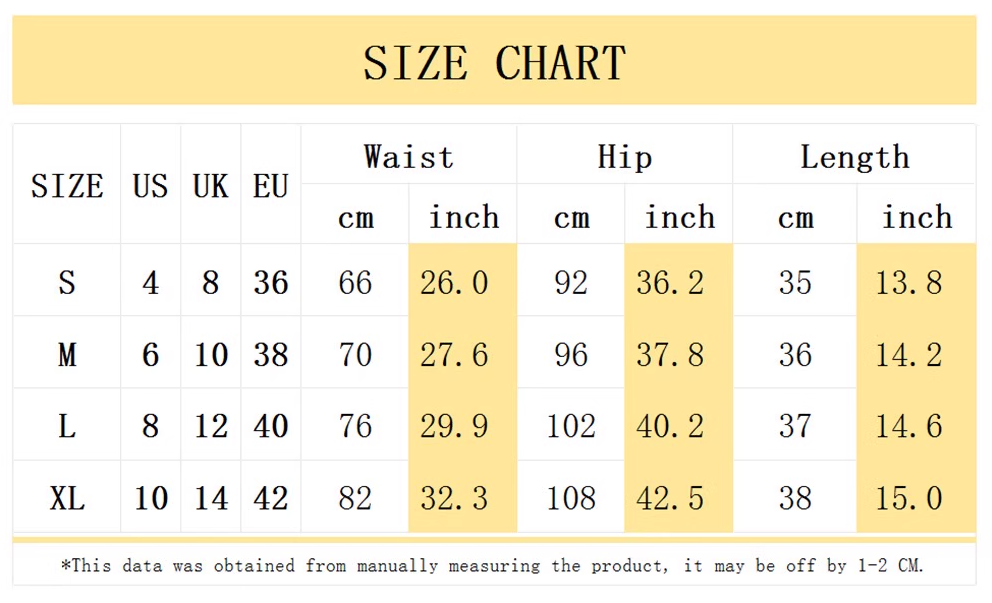
Task: Click the inch subheader under Length
Action: [x=916, y=217]
